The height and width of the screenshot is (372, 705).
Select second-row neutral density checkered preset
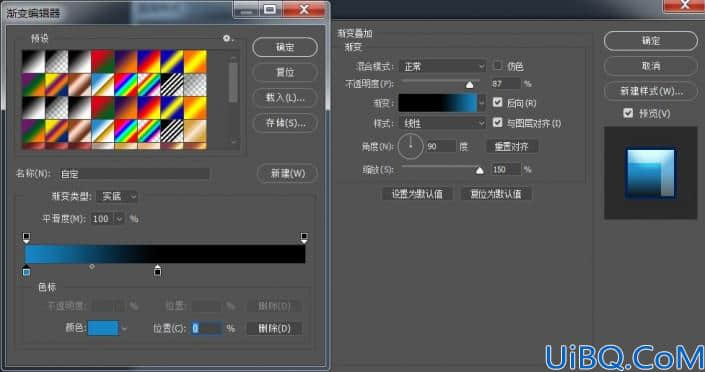195,85
